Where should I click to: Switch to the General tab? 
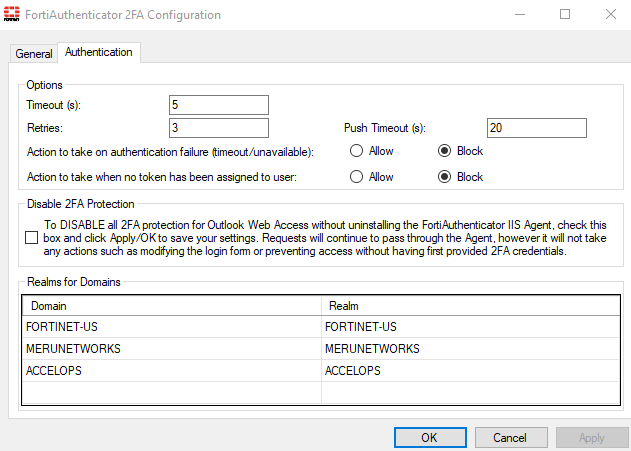click(x=34, y=53)
